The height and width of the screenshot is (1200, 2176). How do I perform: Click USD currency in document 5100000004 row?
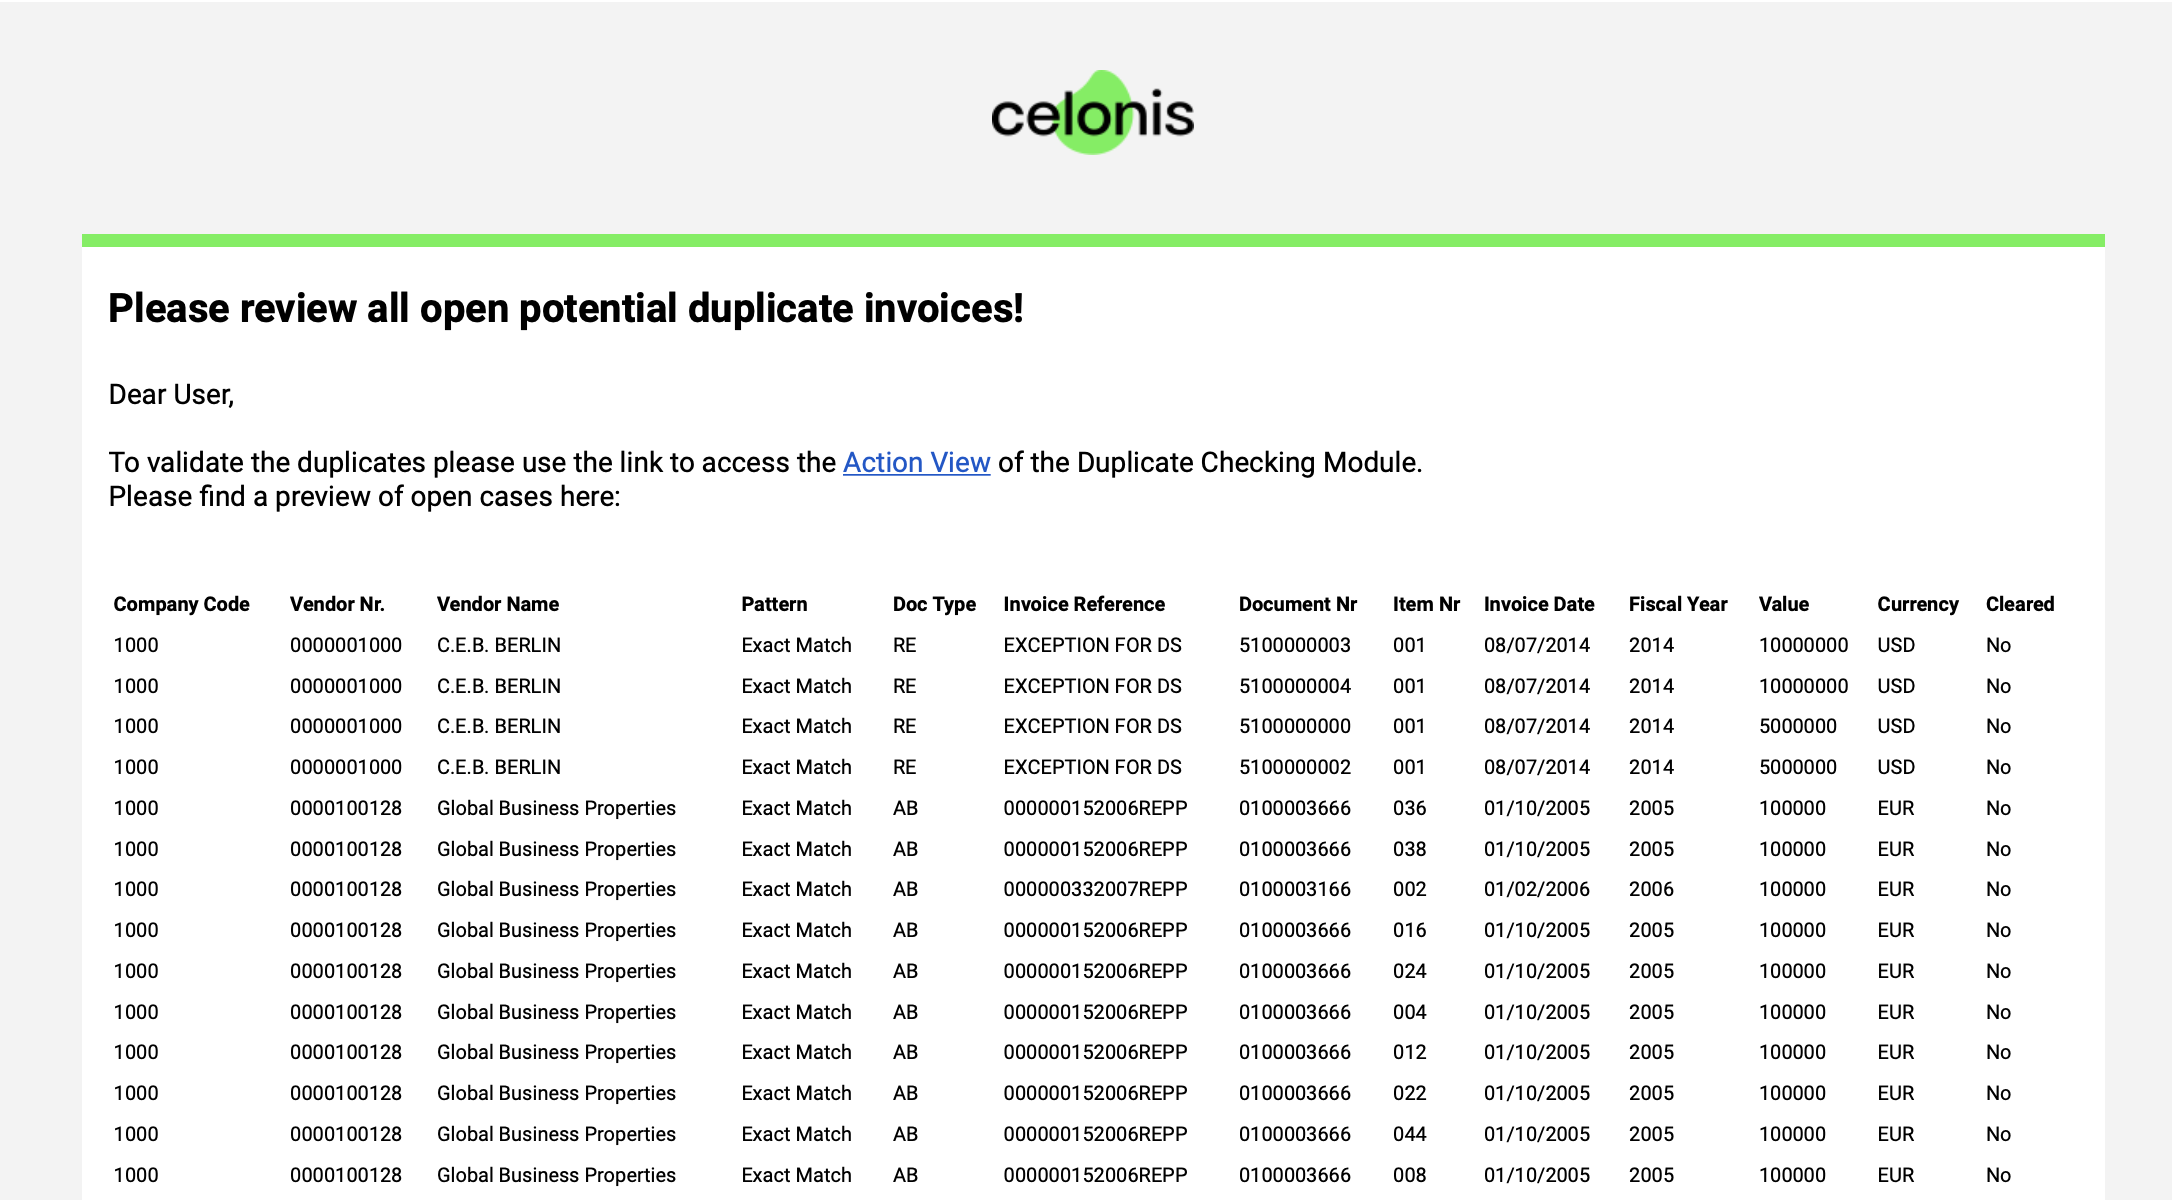click(1896, 686)
